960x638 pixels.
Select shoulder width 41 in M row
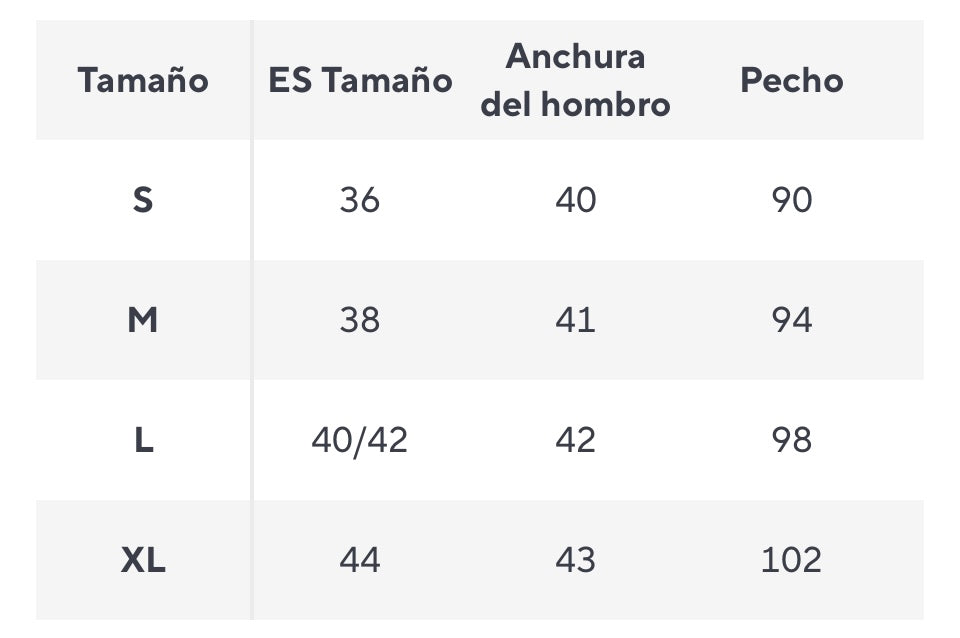[575, 320]
